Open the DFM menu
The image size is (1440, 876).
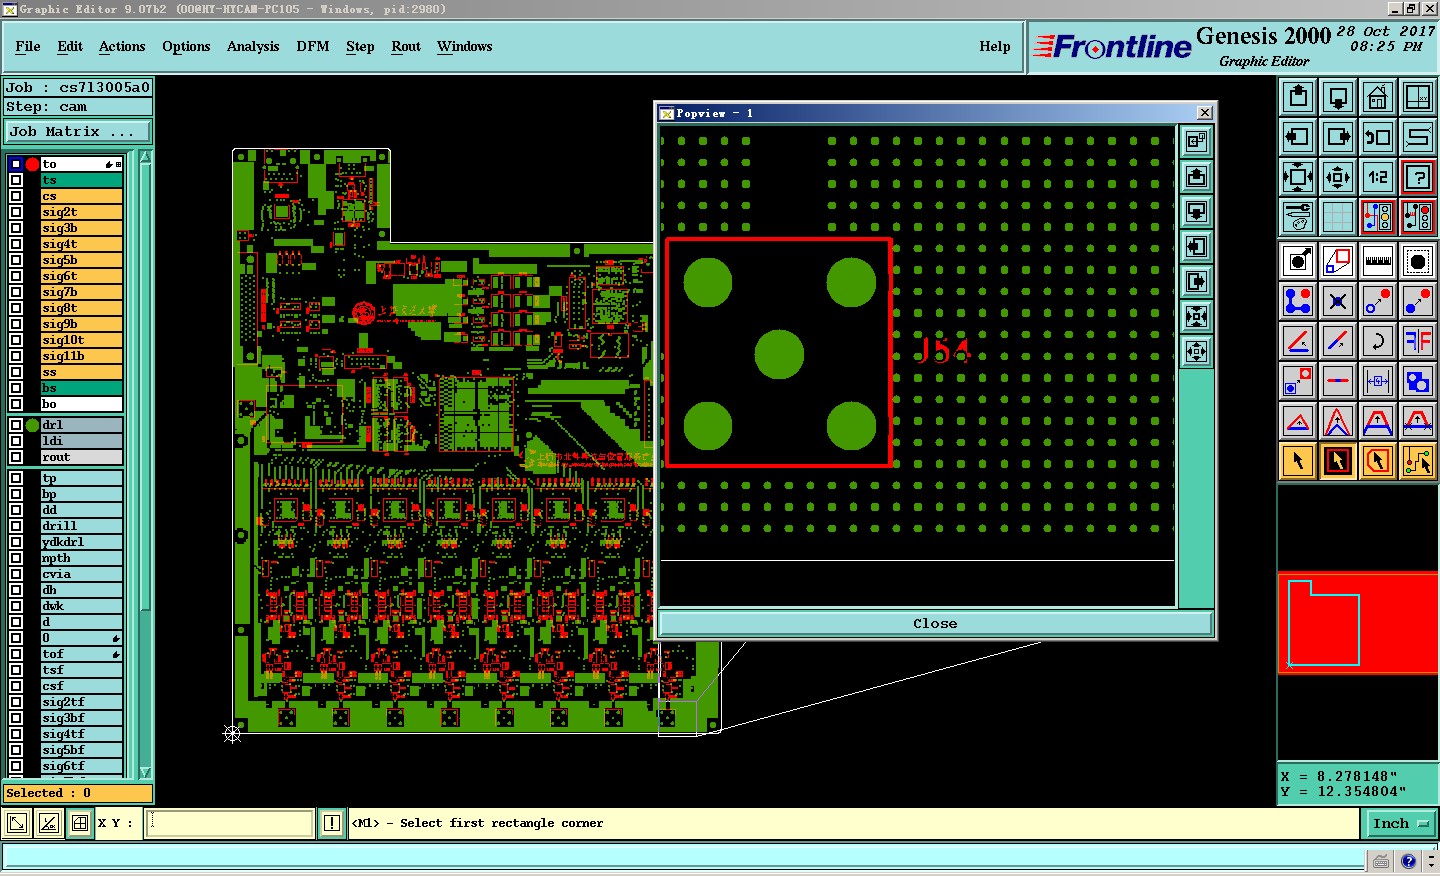(x=312, y=46)
